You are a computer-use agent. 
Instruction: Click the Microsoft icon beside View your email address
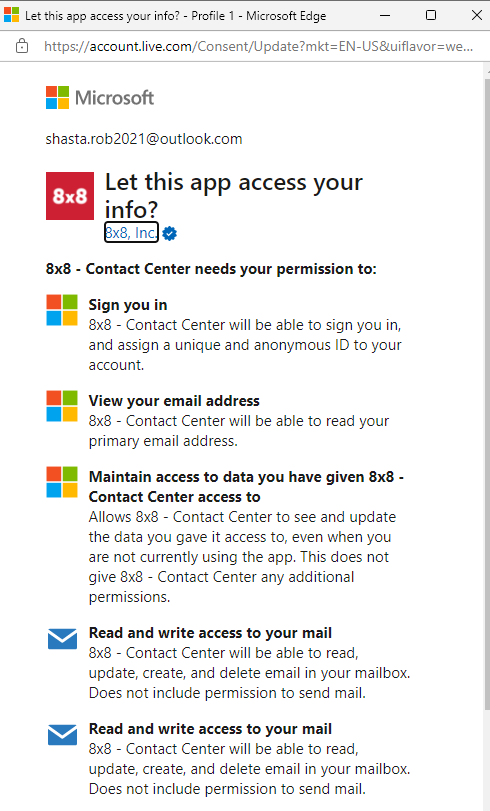62,406
